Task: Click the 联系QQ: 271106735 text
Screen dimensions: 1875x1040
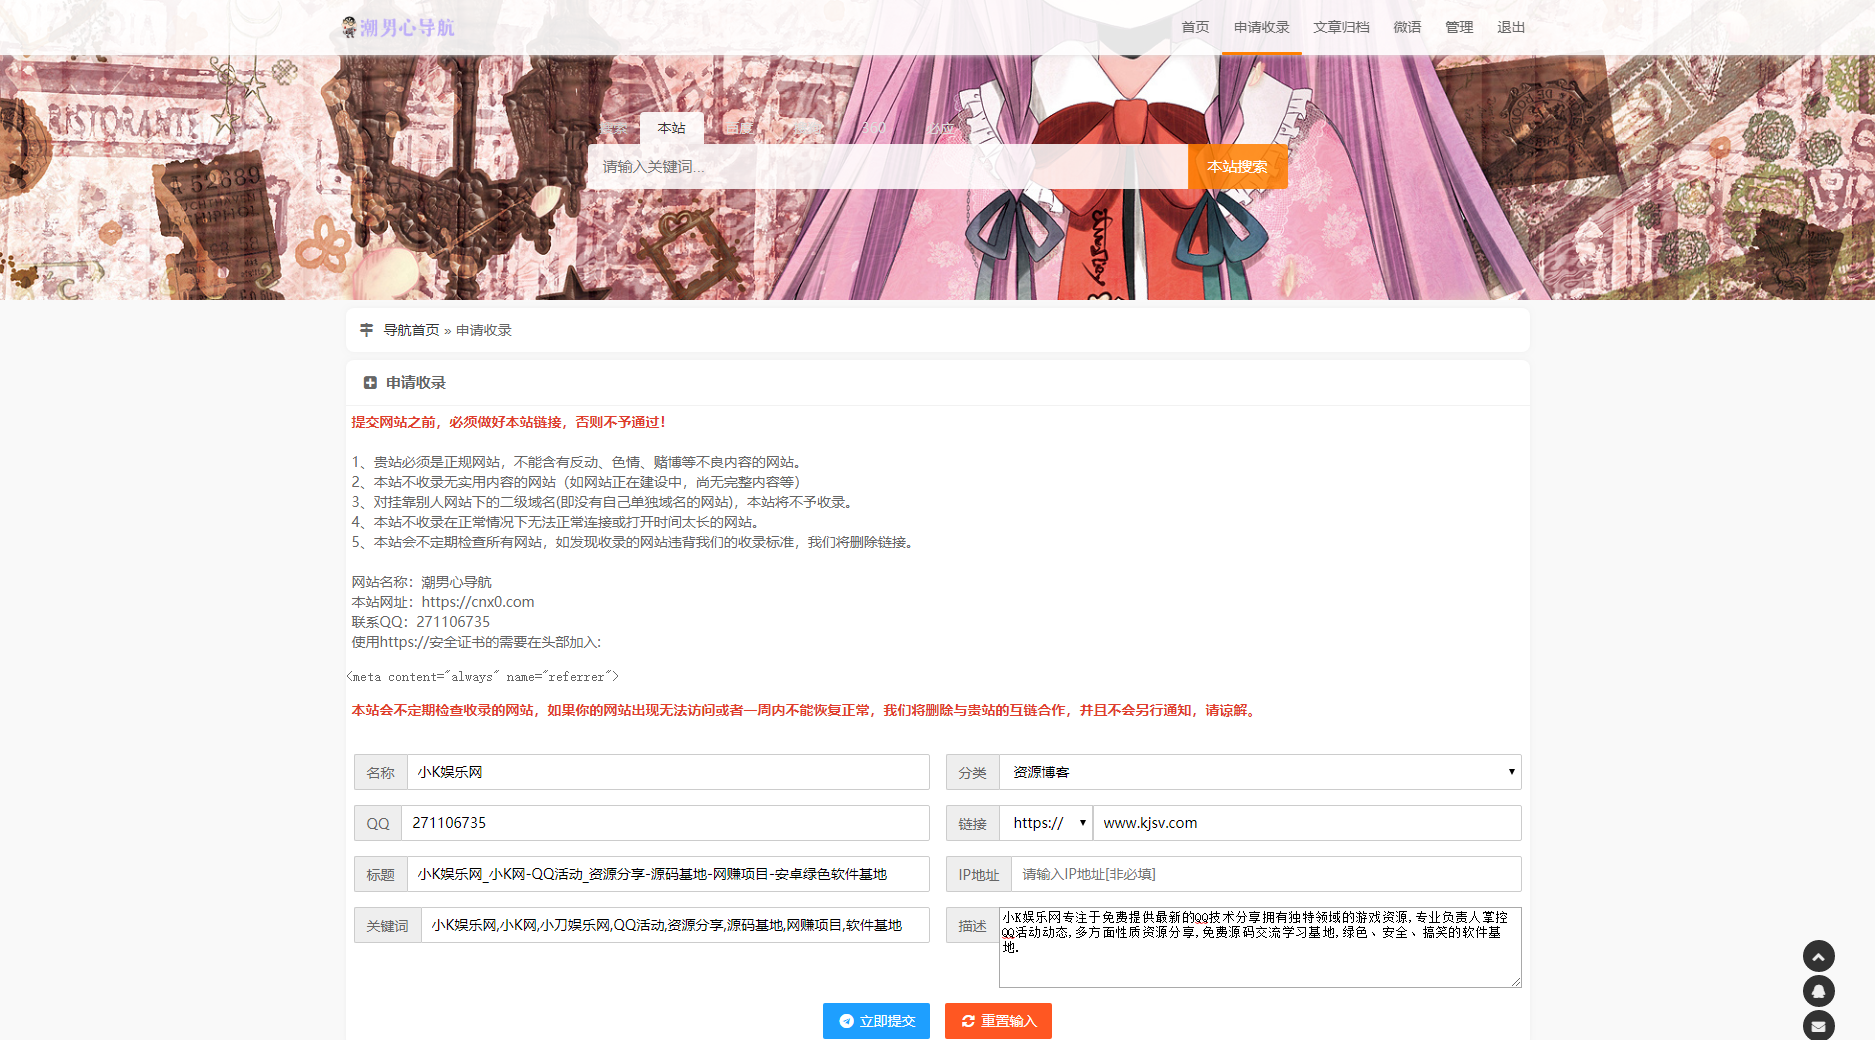Action: coord(421,622)
